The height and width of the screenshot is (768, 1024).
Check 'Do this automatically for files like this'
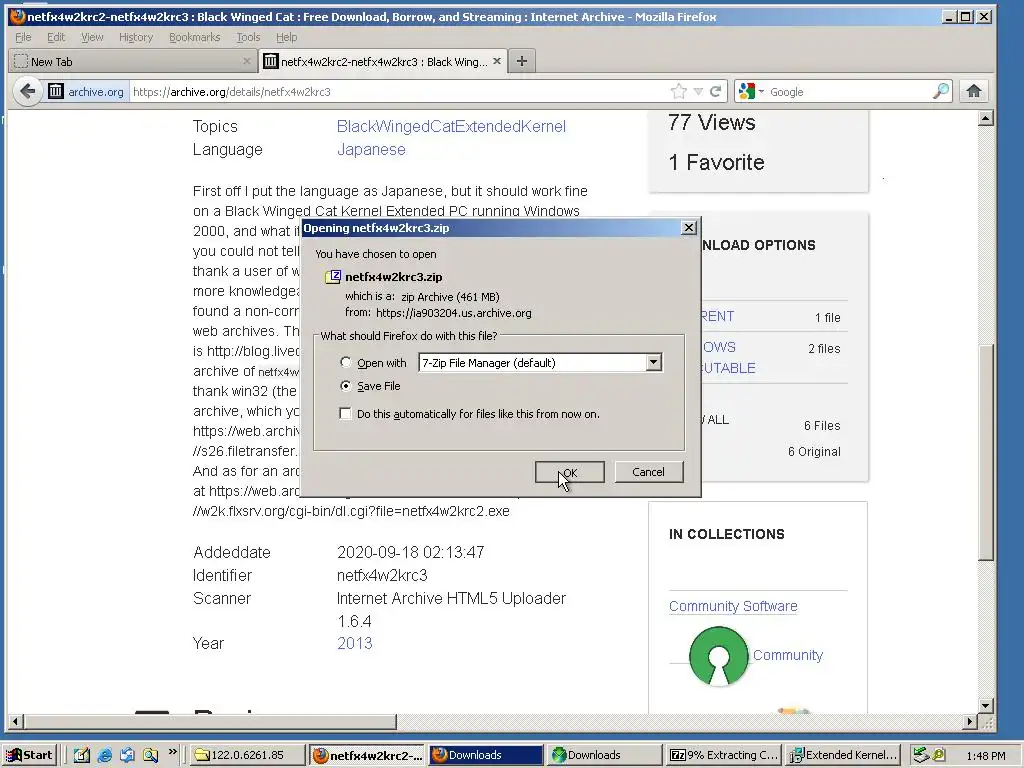click(x=345, y=413)
